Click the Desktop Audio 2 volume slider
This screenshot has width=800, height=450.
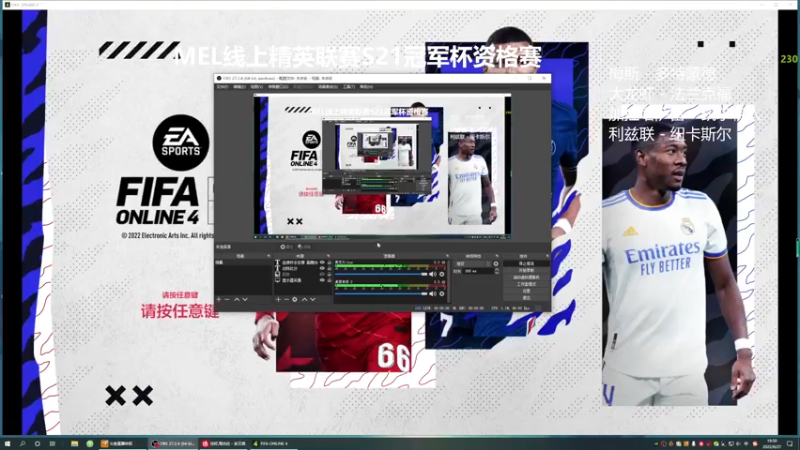click(x=381, y=293)
